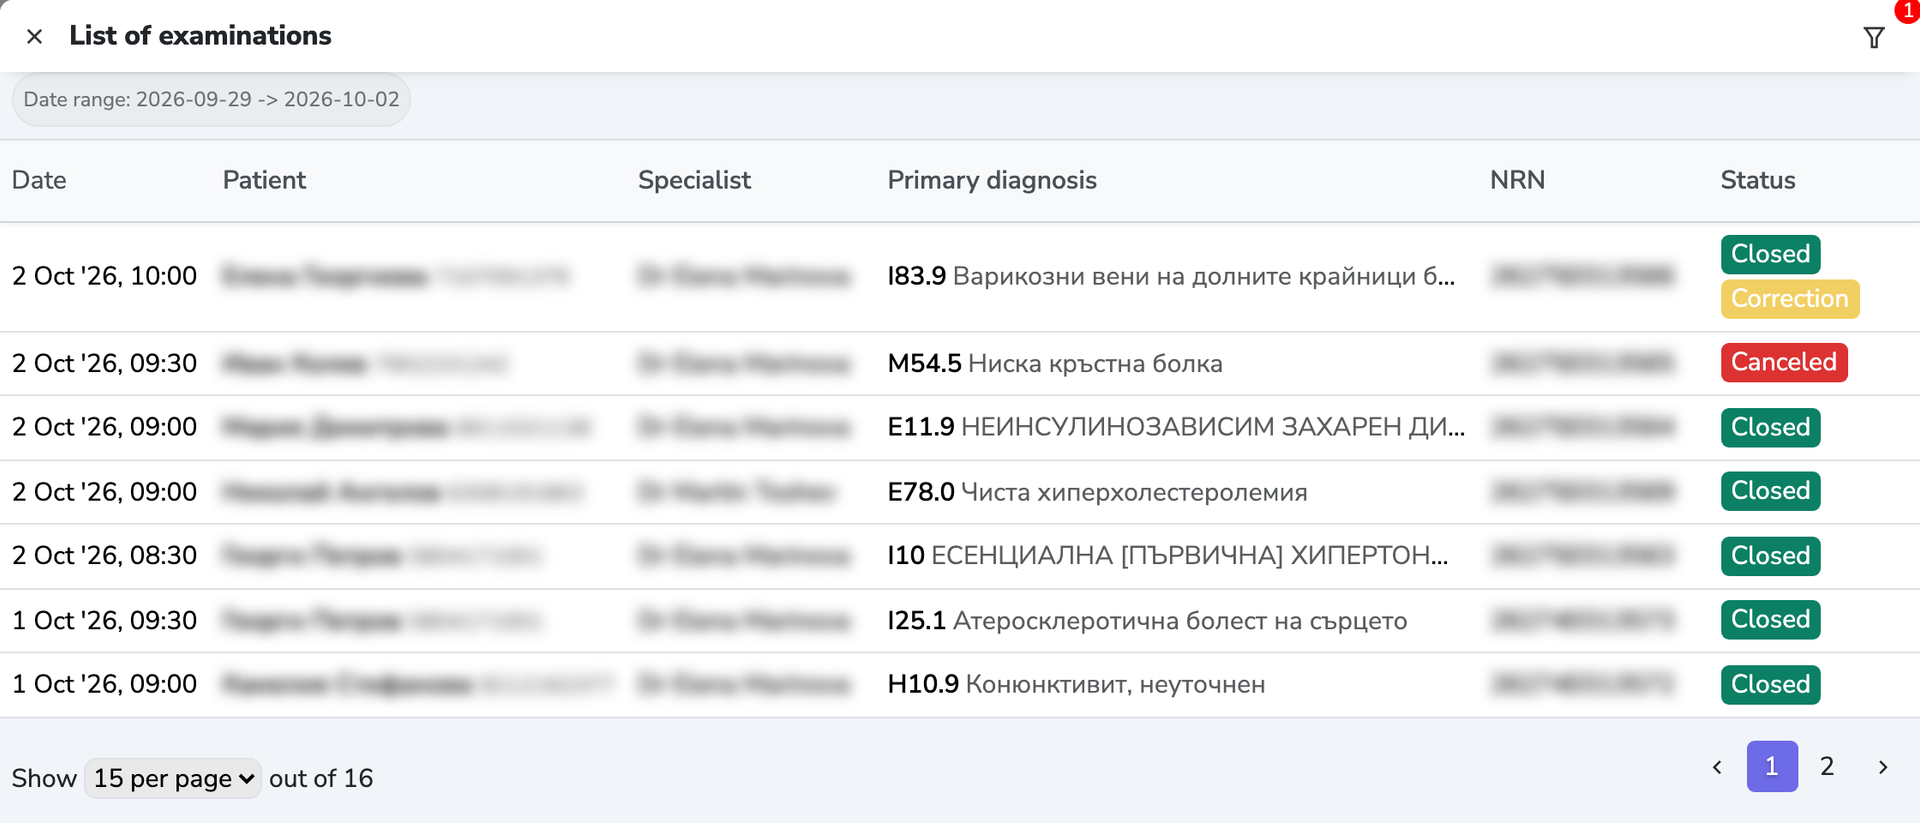Click the 1 Oct '26, 09:30 date cell
Screen dimensions: 1920x823
click(x=104, y=620)
